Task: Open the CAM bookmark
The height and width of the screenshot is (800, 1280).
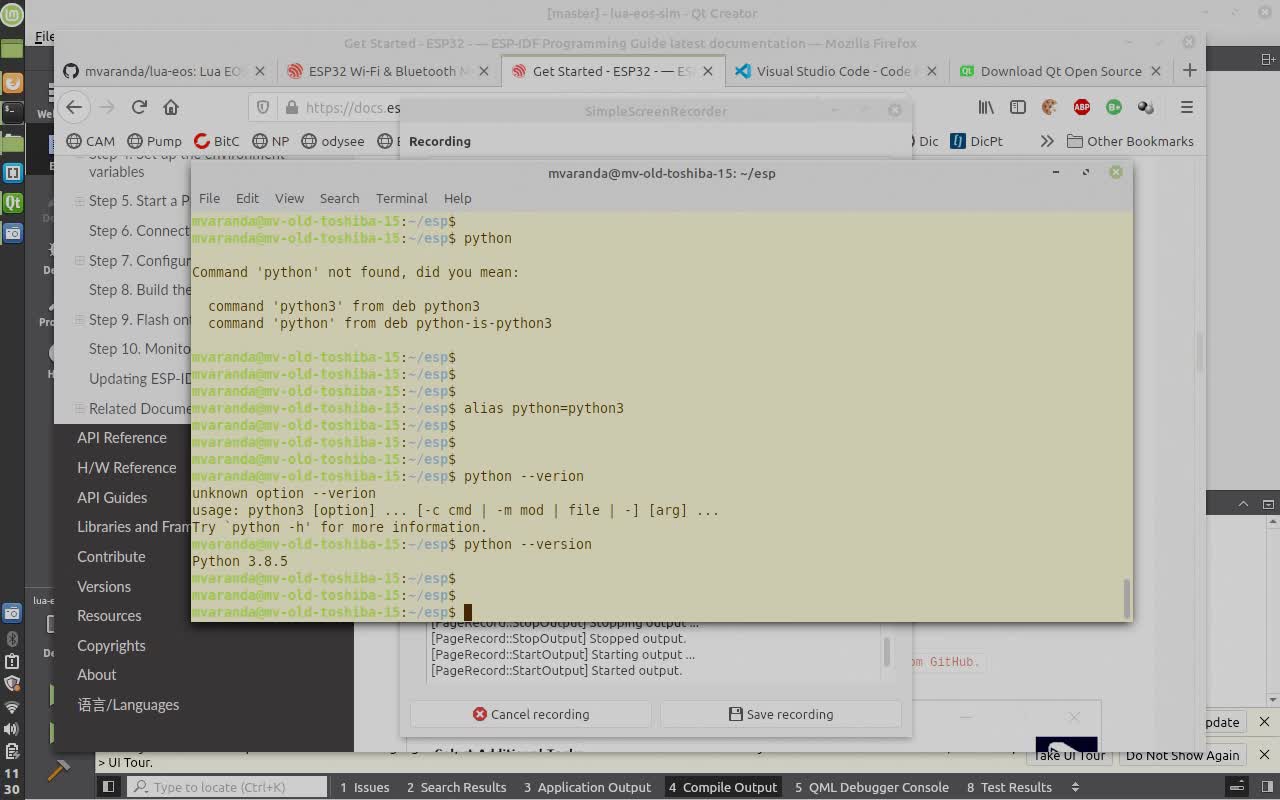Action: (91, 141)
